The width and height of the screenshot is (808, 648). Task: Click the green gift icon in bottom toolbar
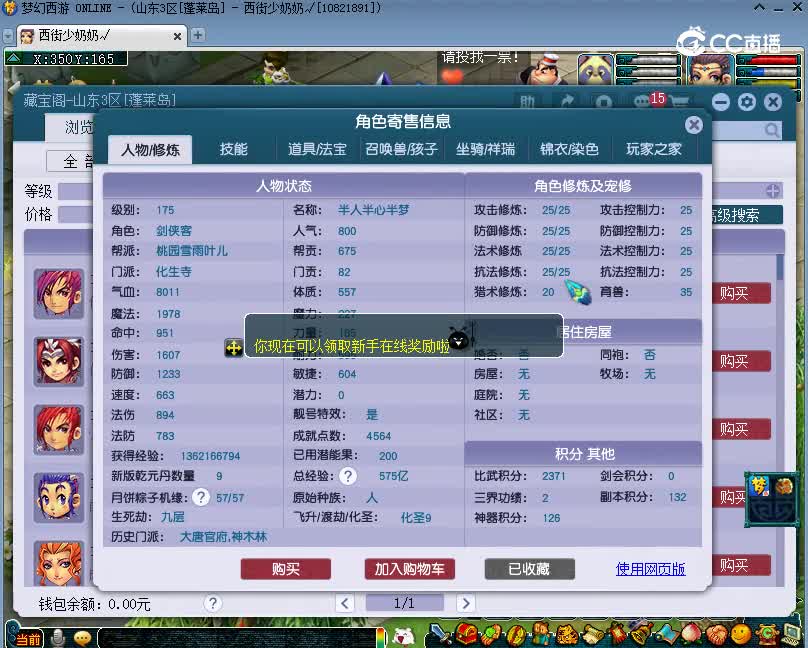pos(491,634)
